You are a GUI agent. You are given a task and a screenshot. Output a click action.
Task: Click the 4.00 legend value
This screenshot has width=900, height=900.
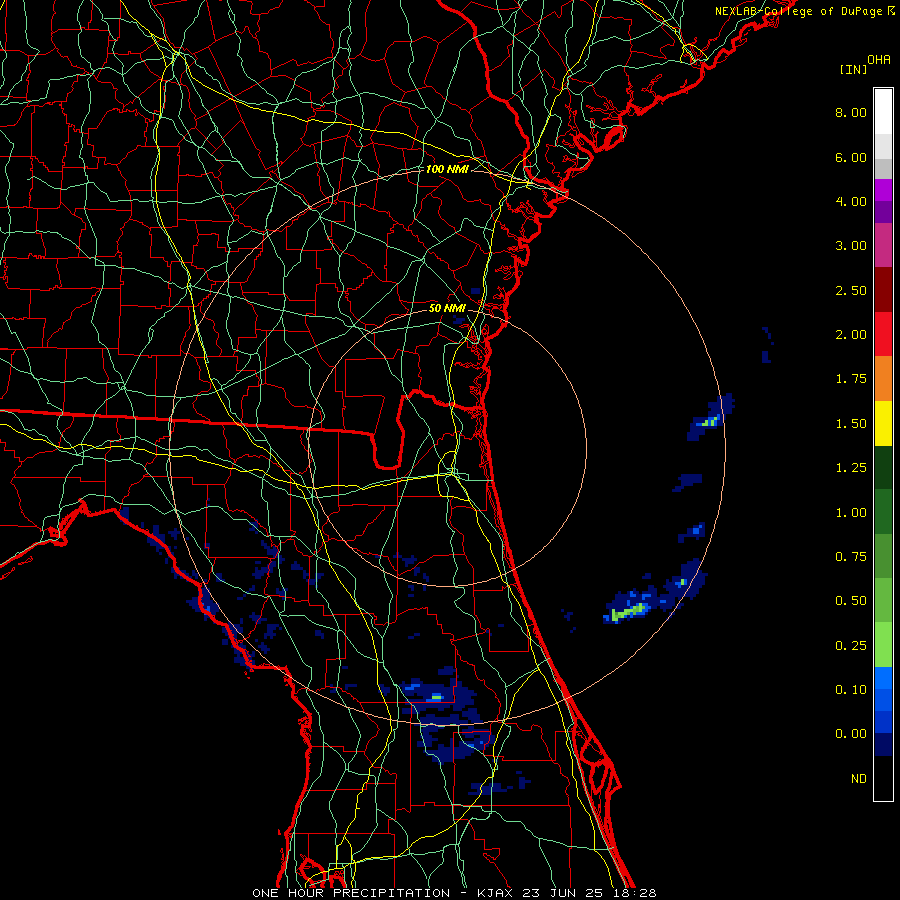(851, 201)
